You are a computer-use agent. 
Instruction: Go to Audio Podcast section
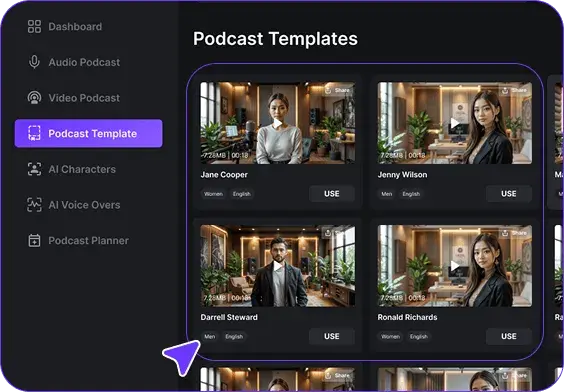coord(88,62)
